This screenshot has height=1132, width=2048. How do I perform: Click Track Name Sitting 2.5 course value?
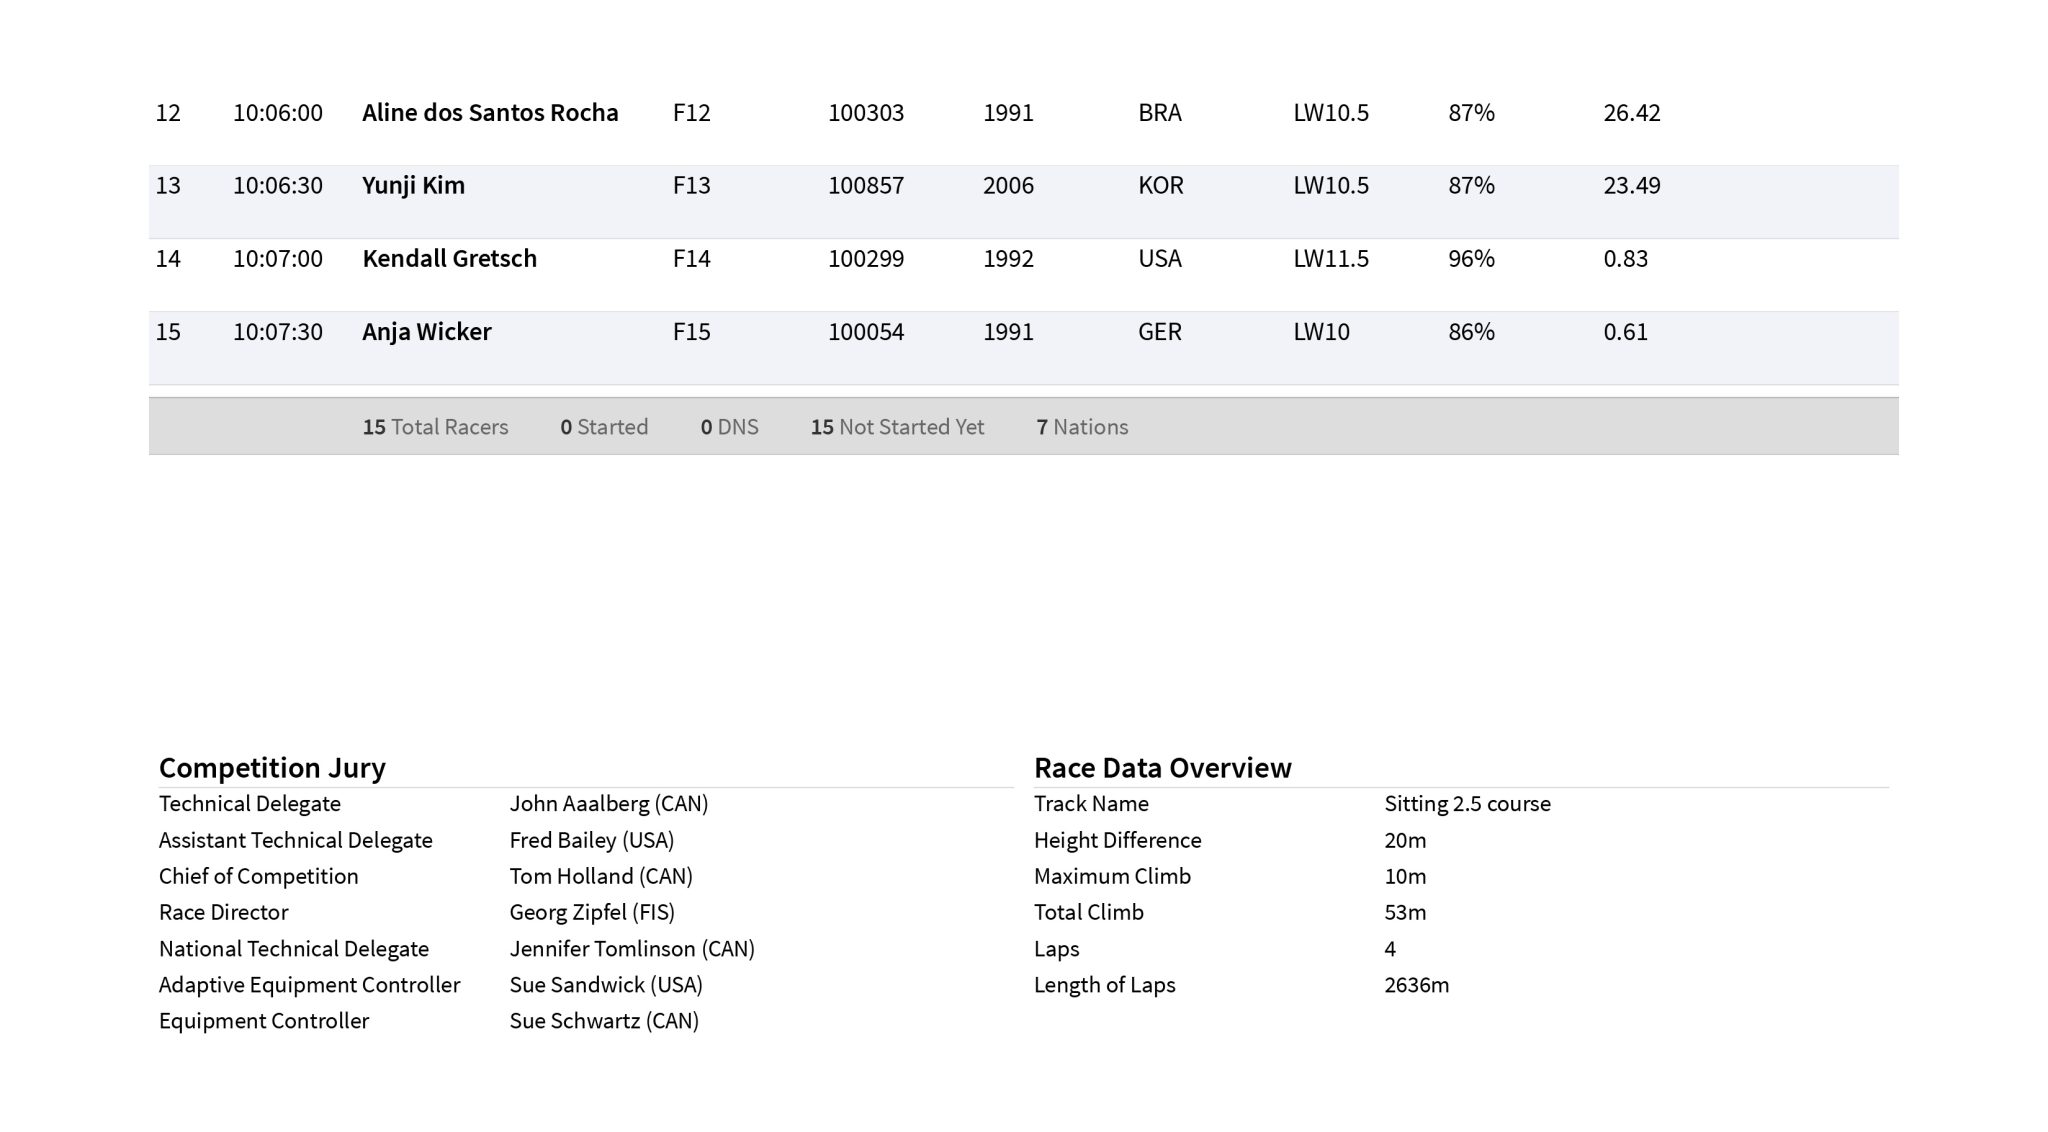[x=1467, y=804]
